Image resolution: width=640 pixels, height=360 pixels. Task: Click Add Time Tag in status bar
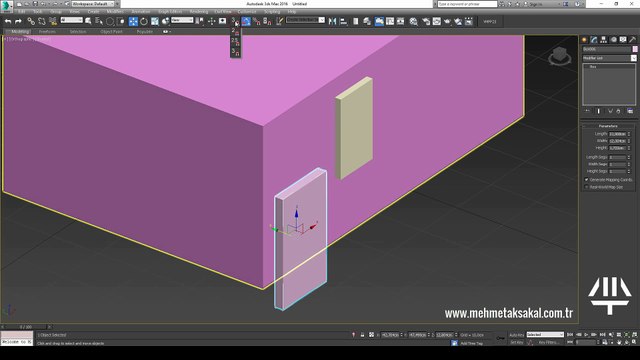pos(471,343)
